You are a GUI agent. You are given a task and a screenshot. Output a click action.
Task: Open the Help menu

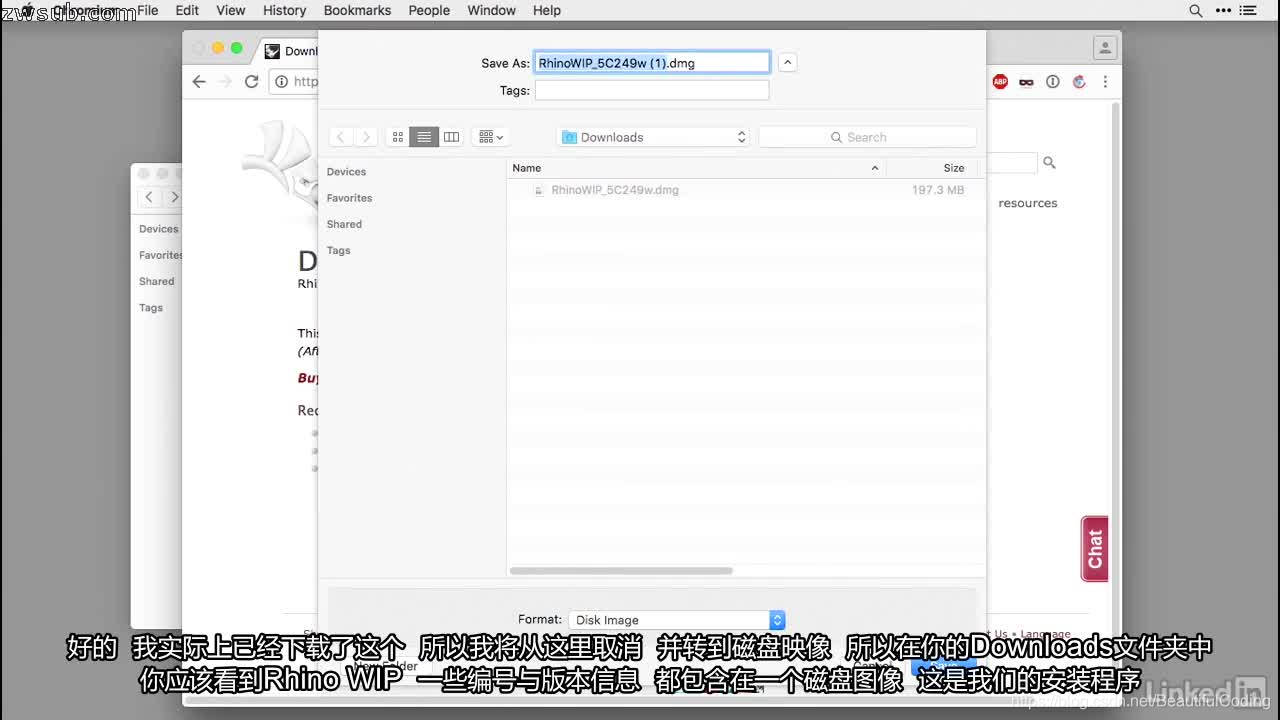click(547, 10)
